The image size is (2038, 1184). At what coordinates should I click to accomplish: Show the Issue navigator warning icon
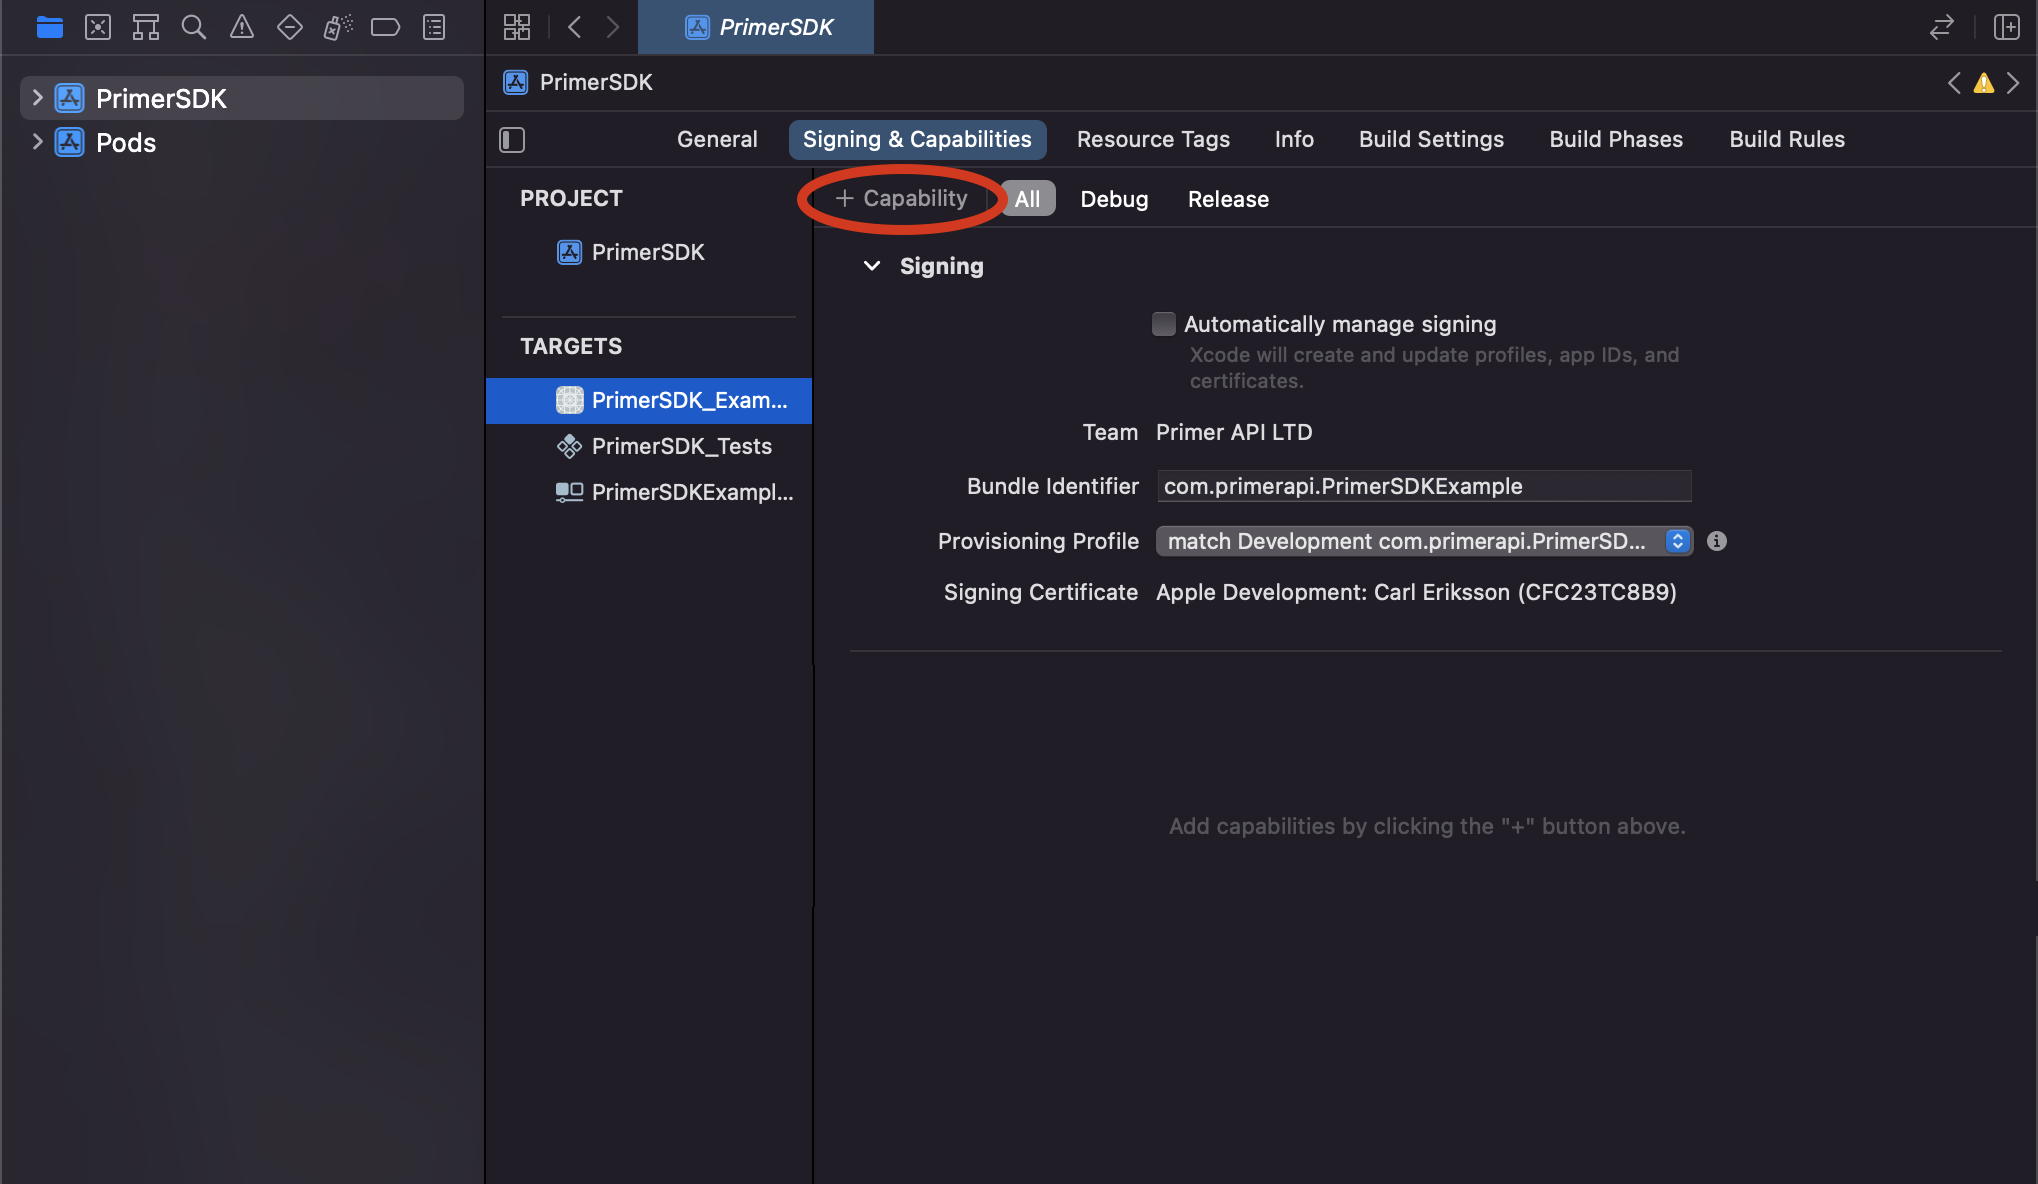point(242,27)
